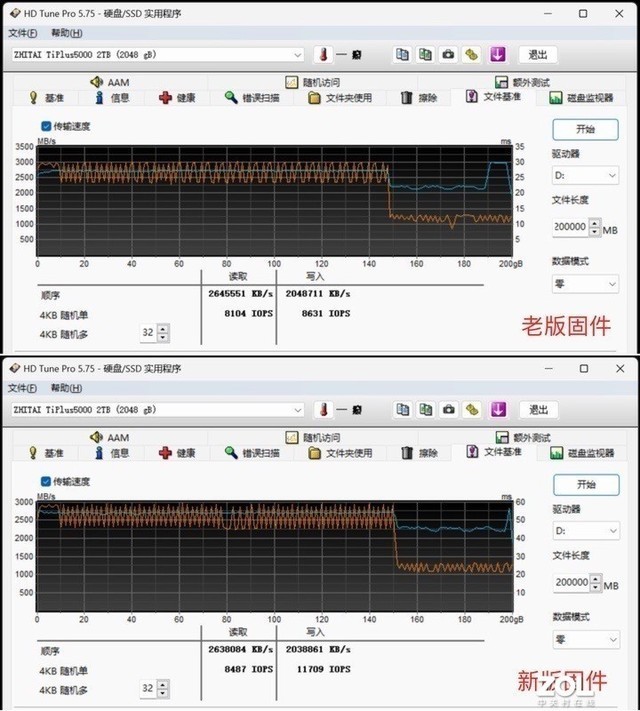Open the 信息 info tab in top window
The image size is (640, 711).
112,97
